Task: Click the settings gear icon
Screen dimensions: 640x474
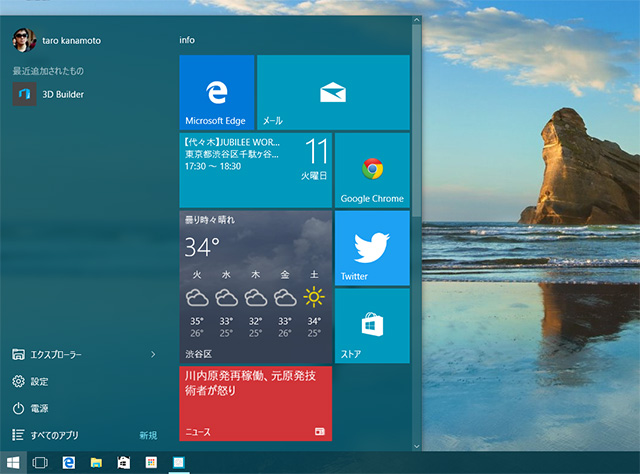Action: point(18,381)
